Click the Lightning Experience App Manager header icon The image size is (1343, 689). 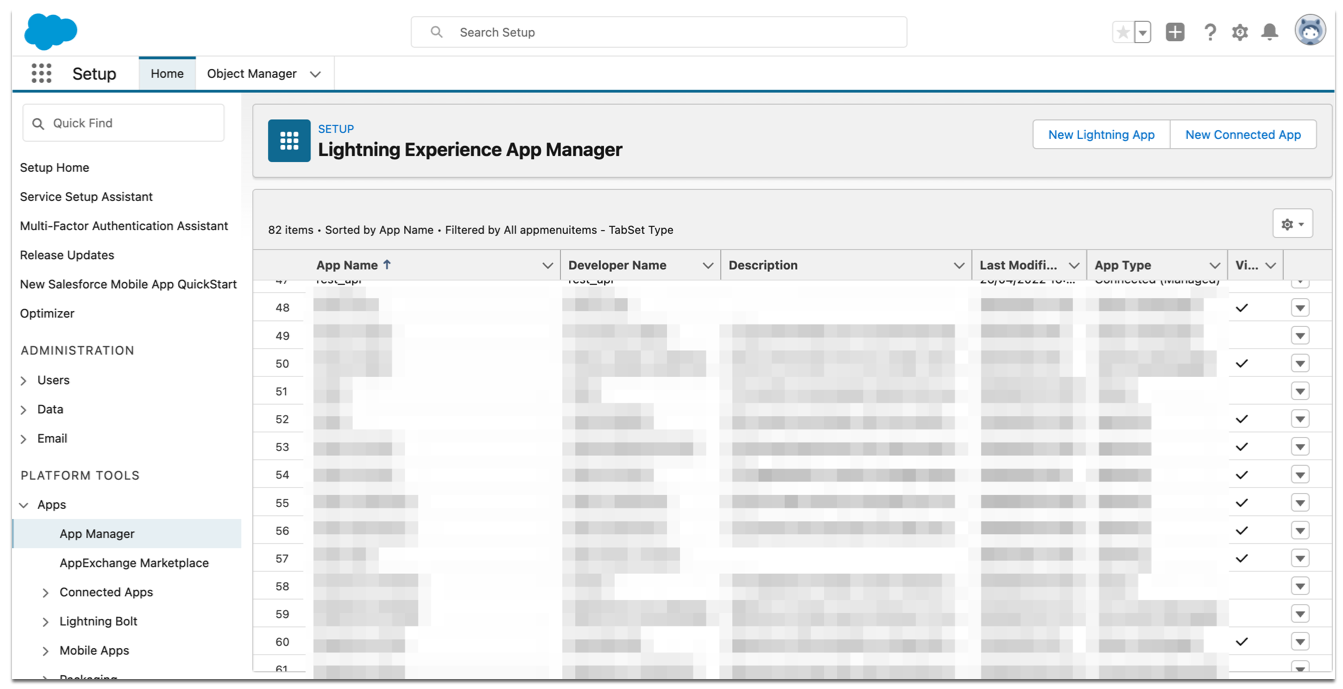(x=289, y=141)
